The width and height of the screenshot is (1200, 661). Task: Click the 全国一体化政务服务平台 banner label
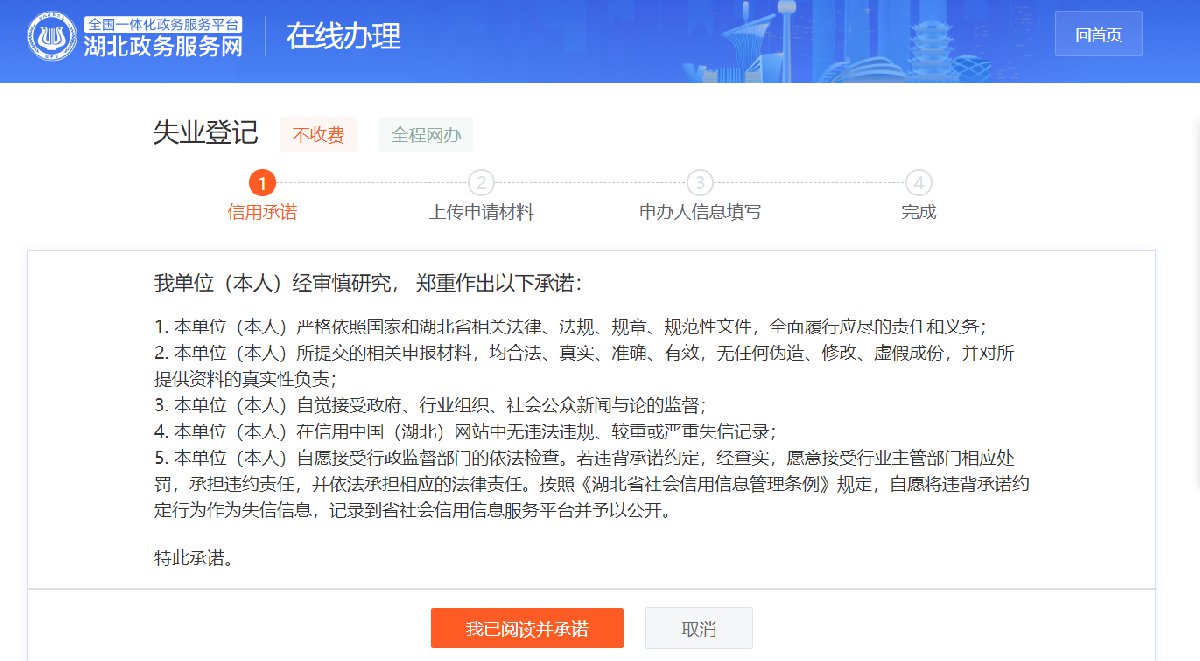(x=164, y=23)
